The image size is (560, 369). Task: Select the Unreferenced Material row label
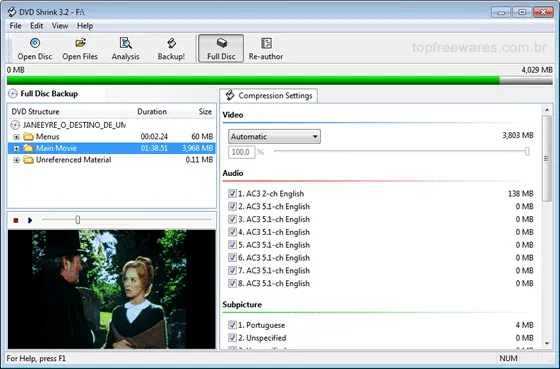click(74, 160)
